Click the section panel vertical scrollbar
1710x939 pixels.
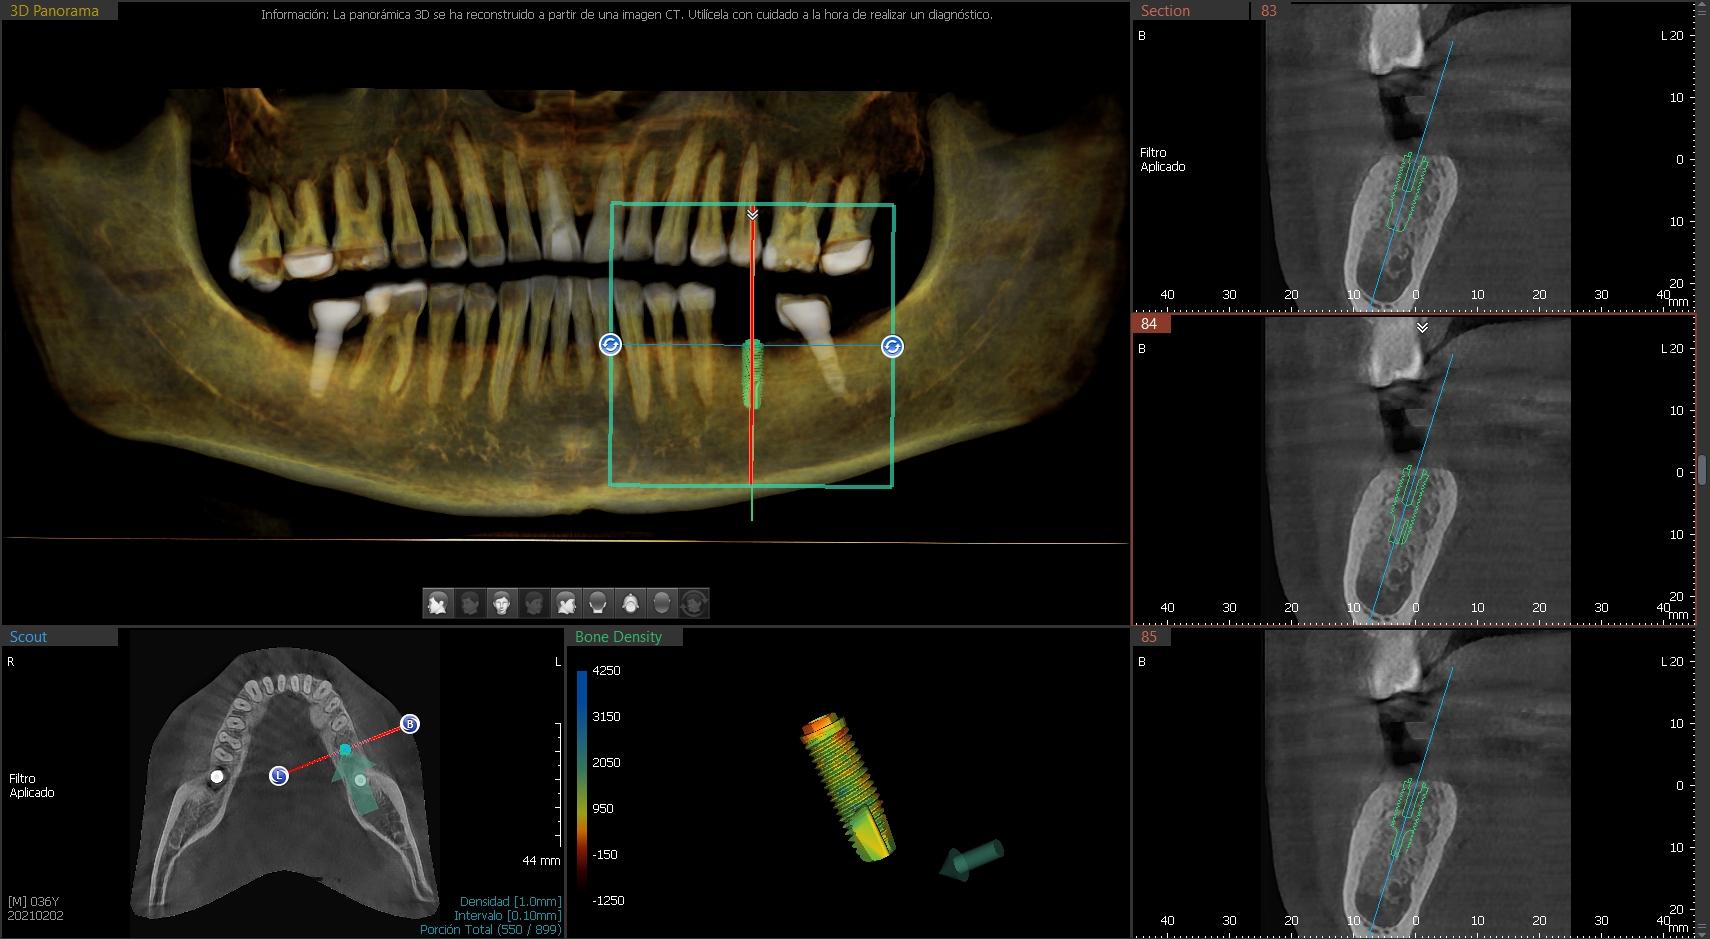(1702, 469)
